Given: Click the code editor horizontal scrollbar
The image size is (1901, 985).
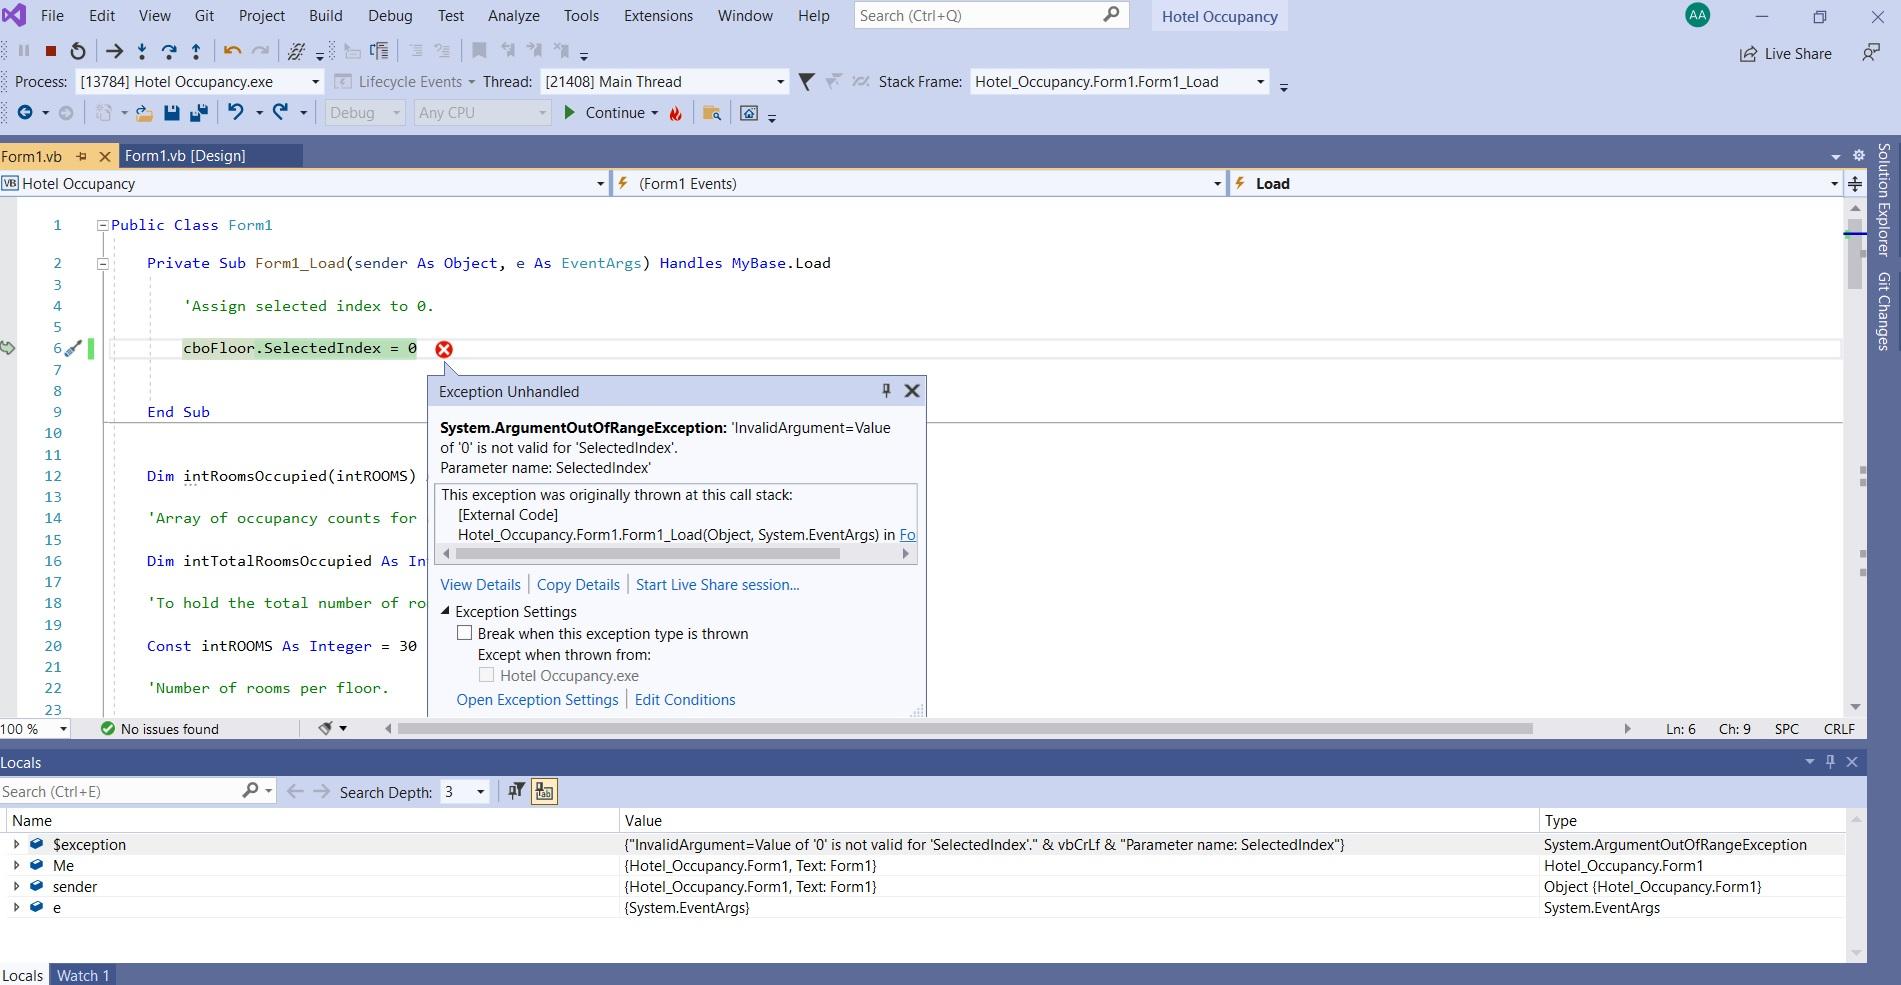Looking at the screenshot, I should point(965,729).
